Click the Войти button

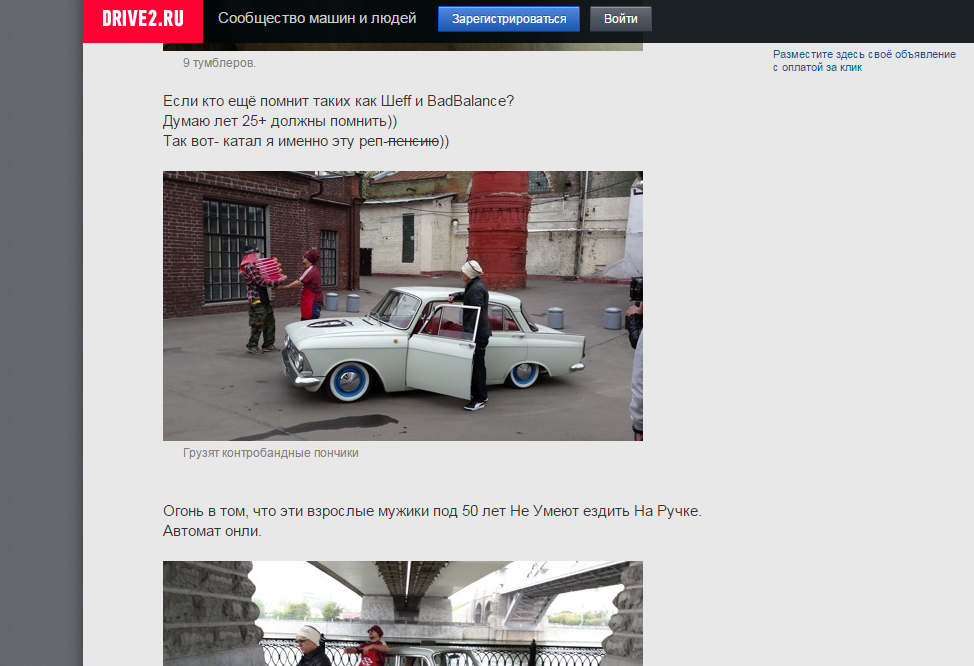[621, 19]
